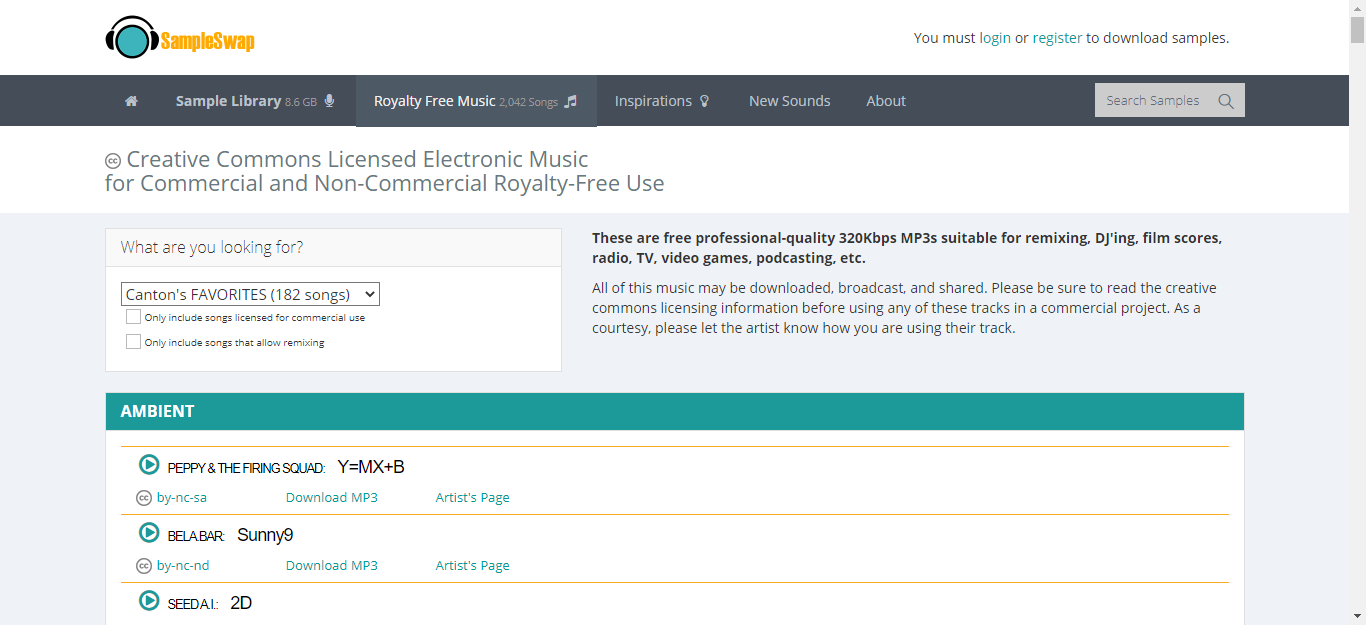Click Creative Commons icon beside by-nc-sa
1366x625 pixels.
[144, 498]
